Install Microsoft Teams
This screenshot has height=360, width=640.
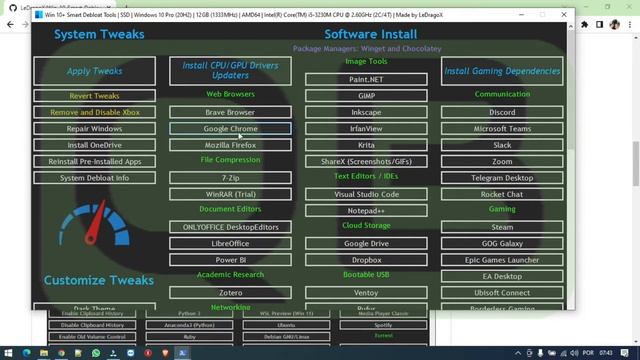pos(502,129)
